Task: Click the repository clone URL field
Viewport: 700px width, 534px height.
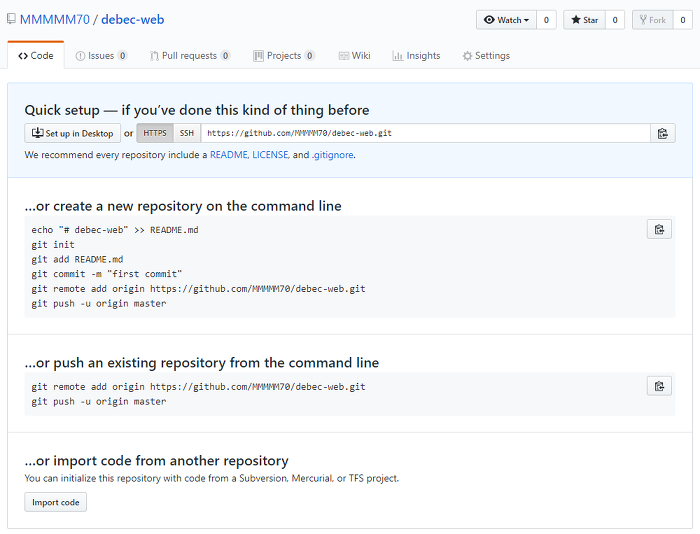Action: [x=425, y=133]
